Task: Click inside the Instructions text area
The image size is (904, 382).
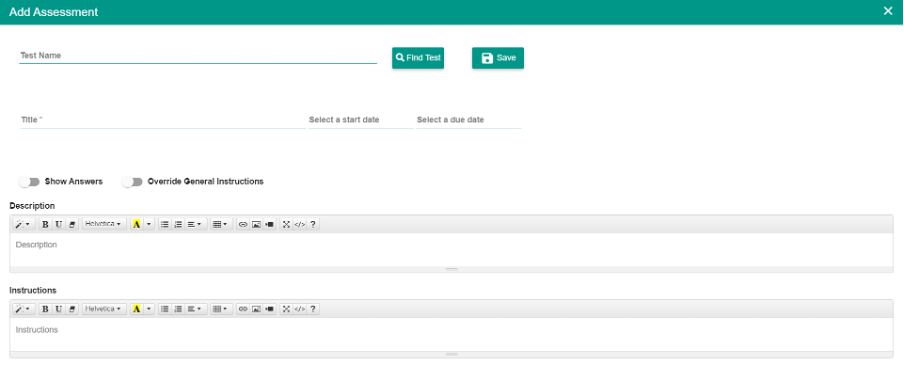Action: pyautogui.click(x=451, y=334)
